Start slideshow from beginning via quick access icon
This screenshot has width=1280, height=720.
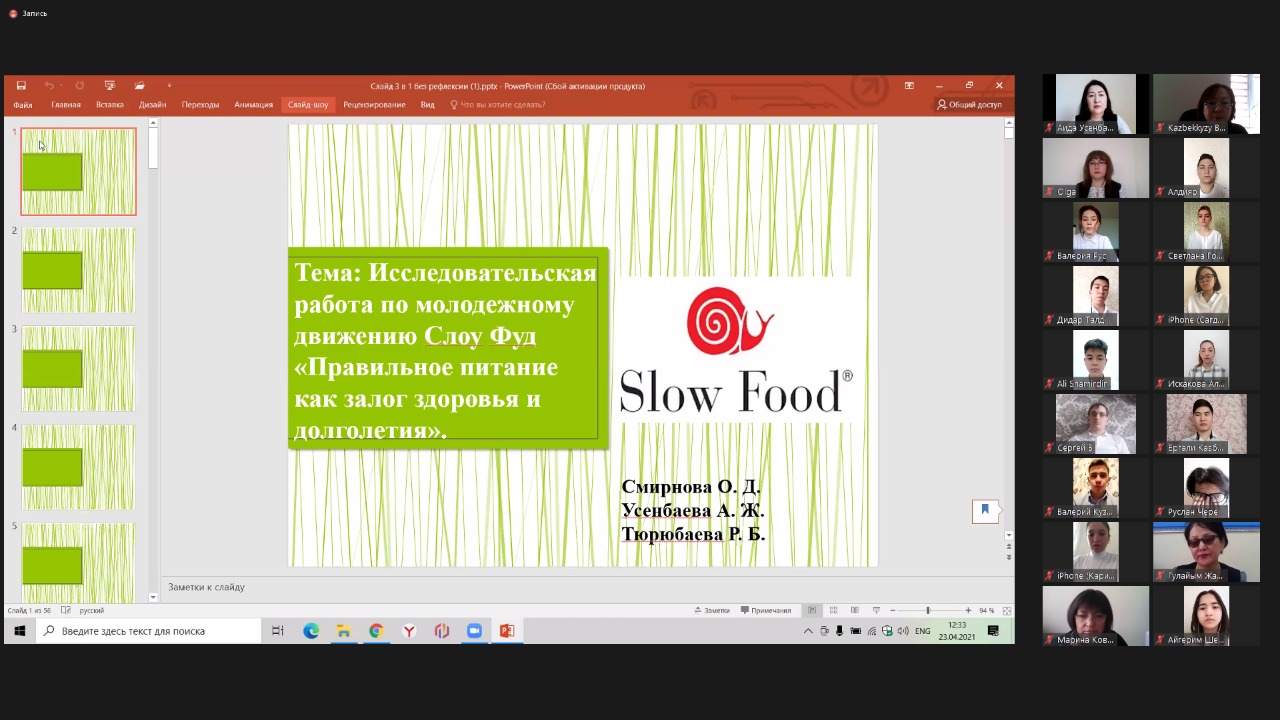pos(110,86)
